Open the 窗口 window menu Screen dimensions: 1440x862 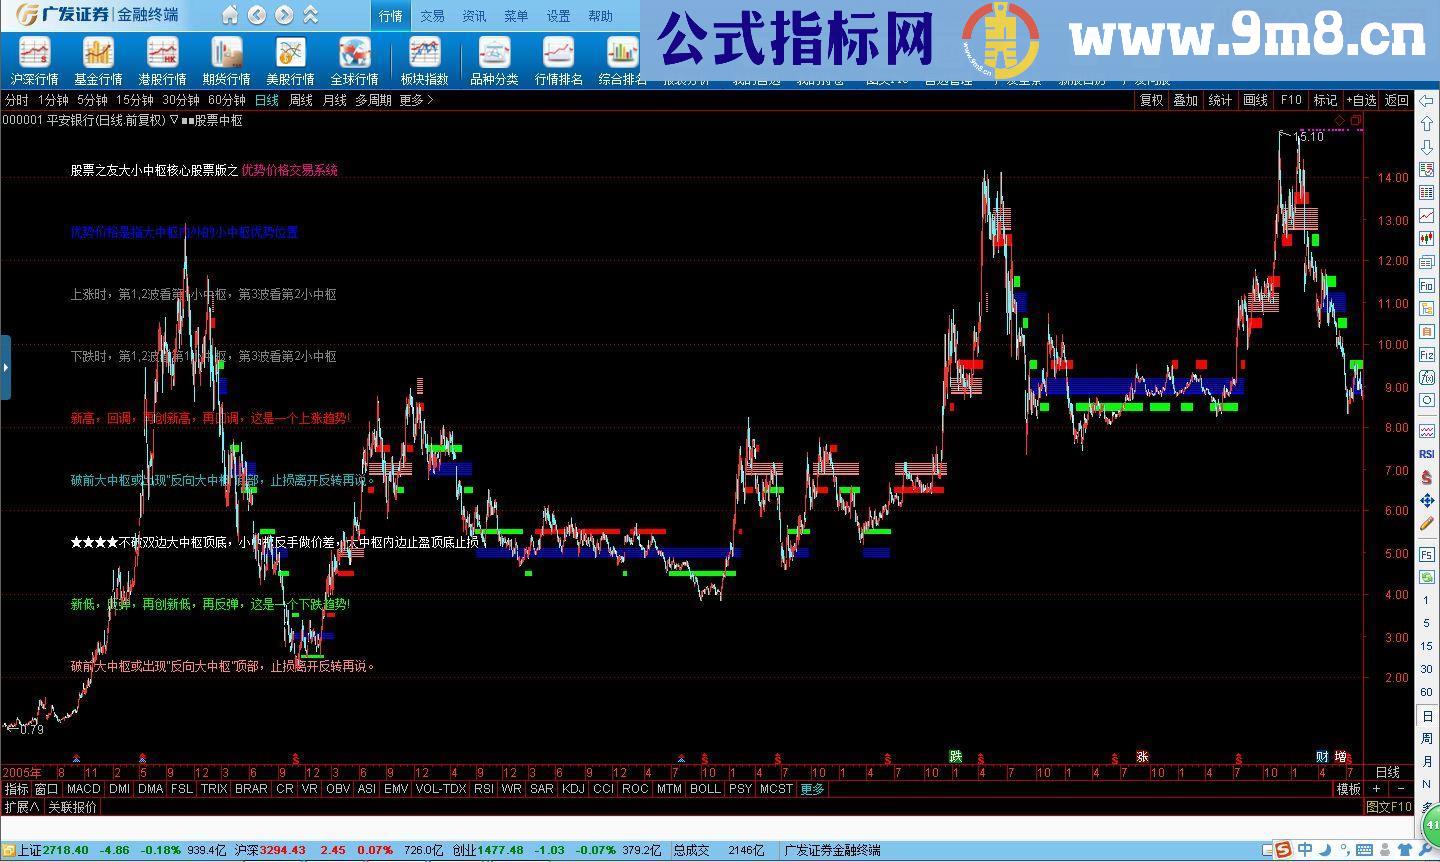(47, 789)
